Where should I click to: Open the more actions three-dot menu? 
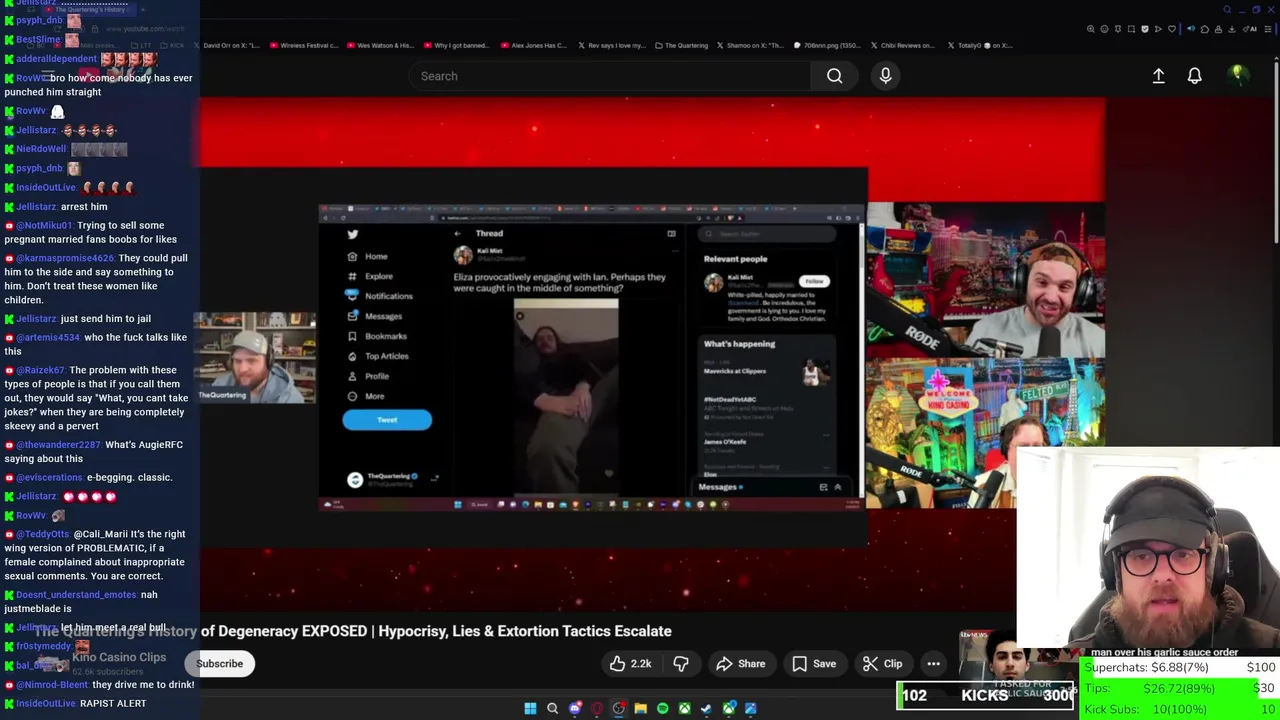(933, 664)
